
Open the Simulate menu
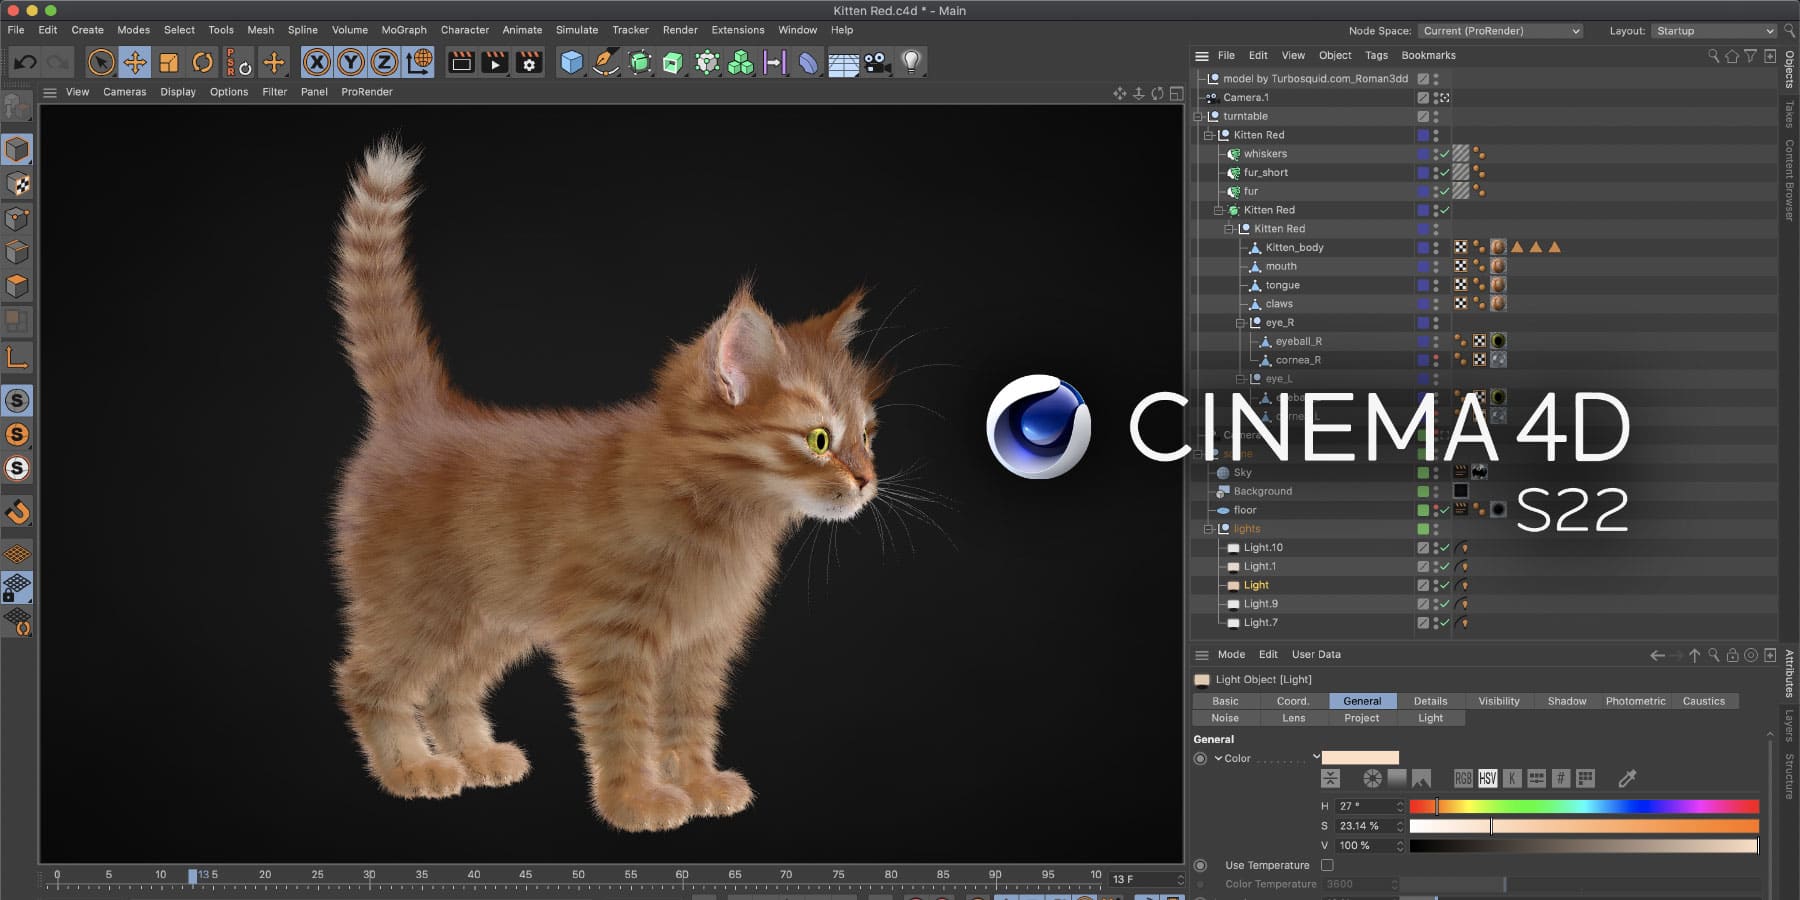[577, 30]
